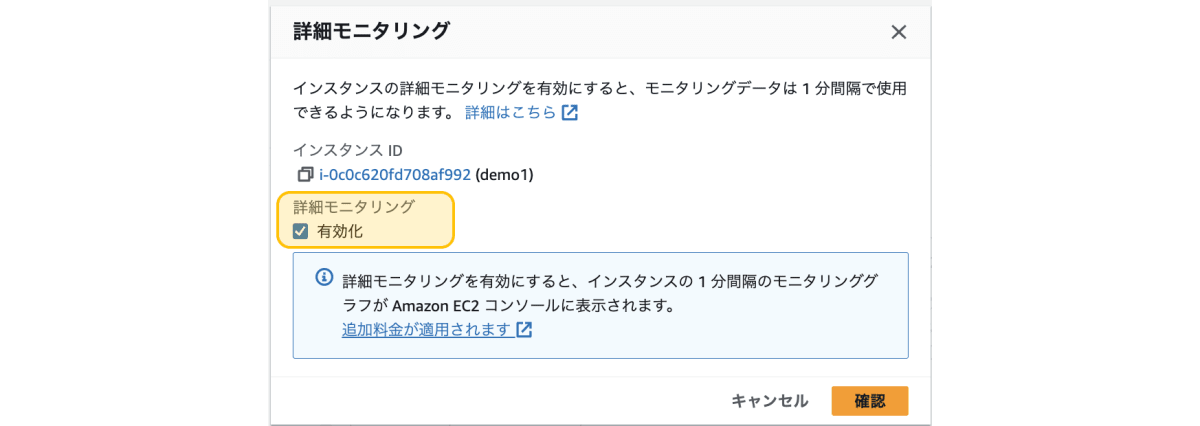Image resolution: width=1200 pixels, height=426 pixels.
Task: Click the description paragraph about 1 分間隔
Action: pyautogui.click(x=600, y=100)
